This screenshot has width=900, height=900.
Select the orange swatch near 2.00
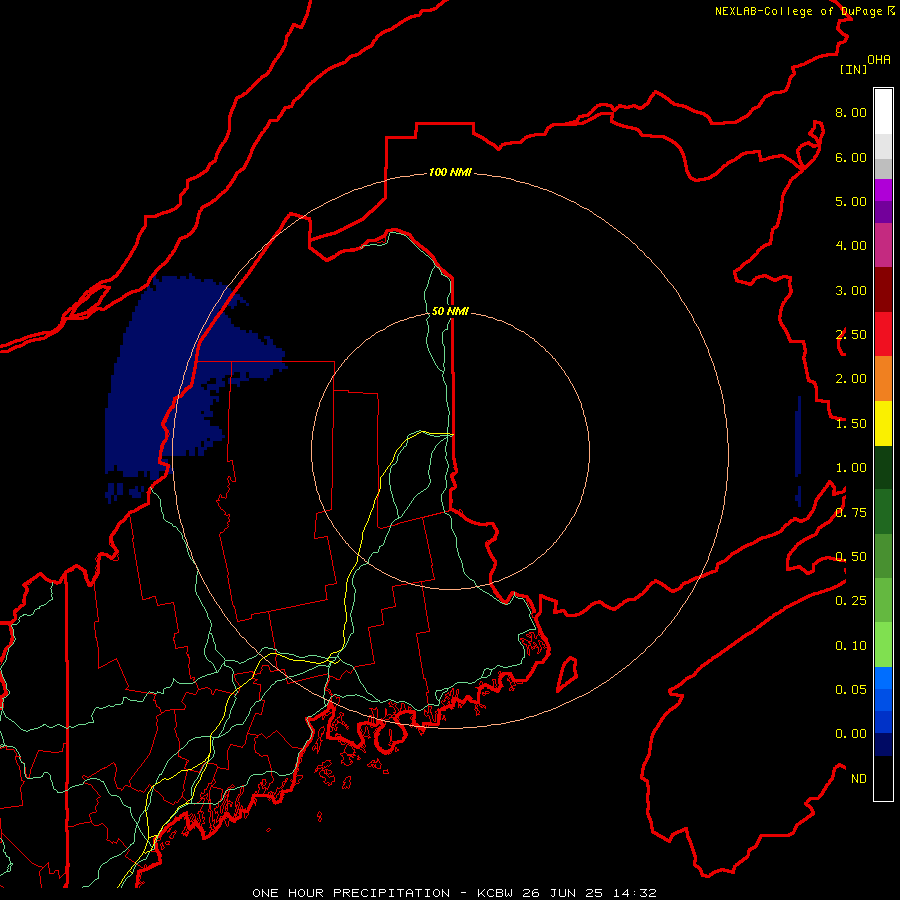[883, 379]
